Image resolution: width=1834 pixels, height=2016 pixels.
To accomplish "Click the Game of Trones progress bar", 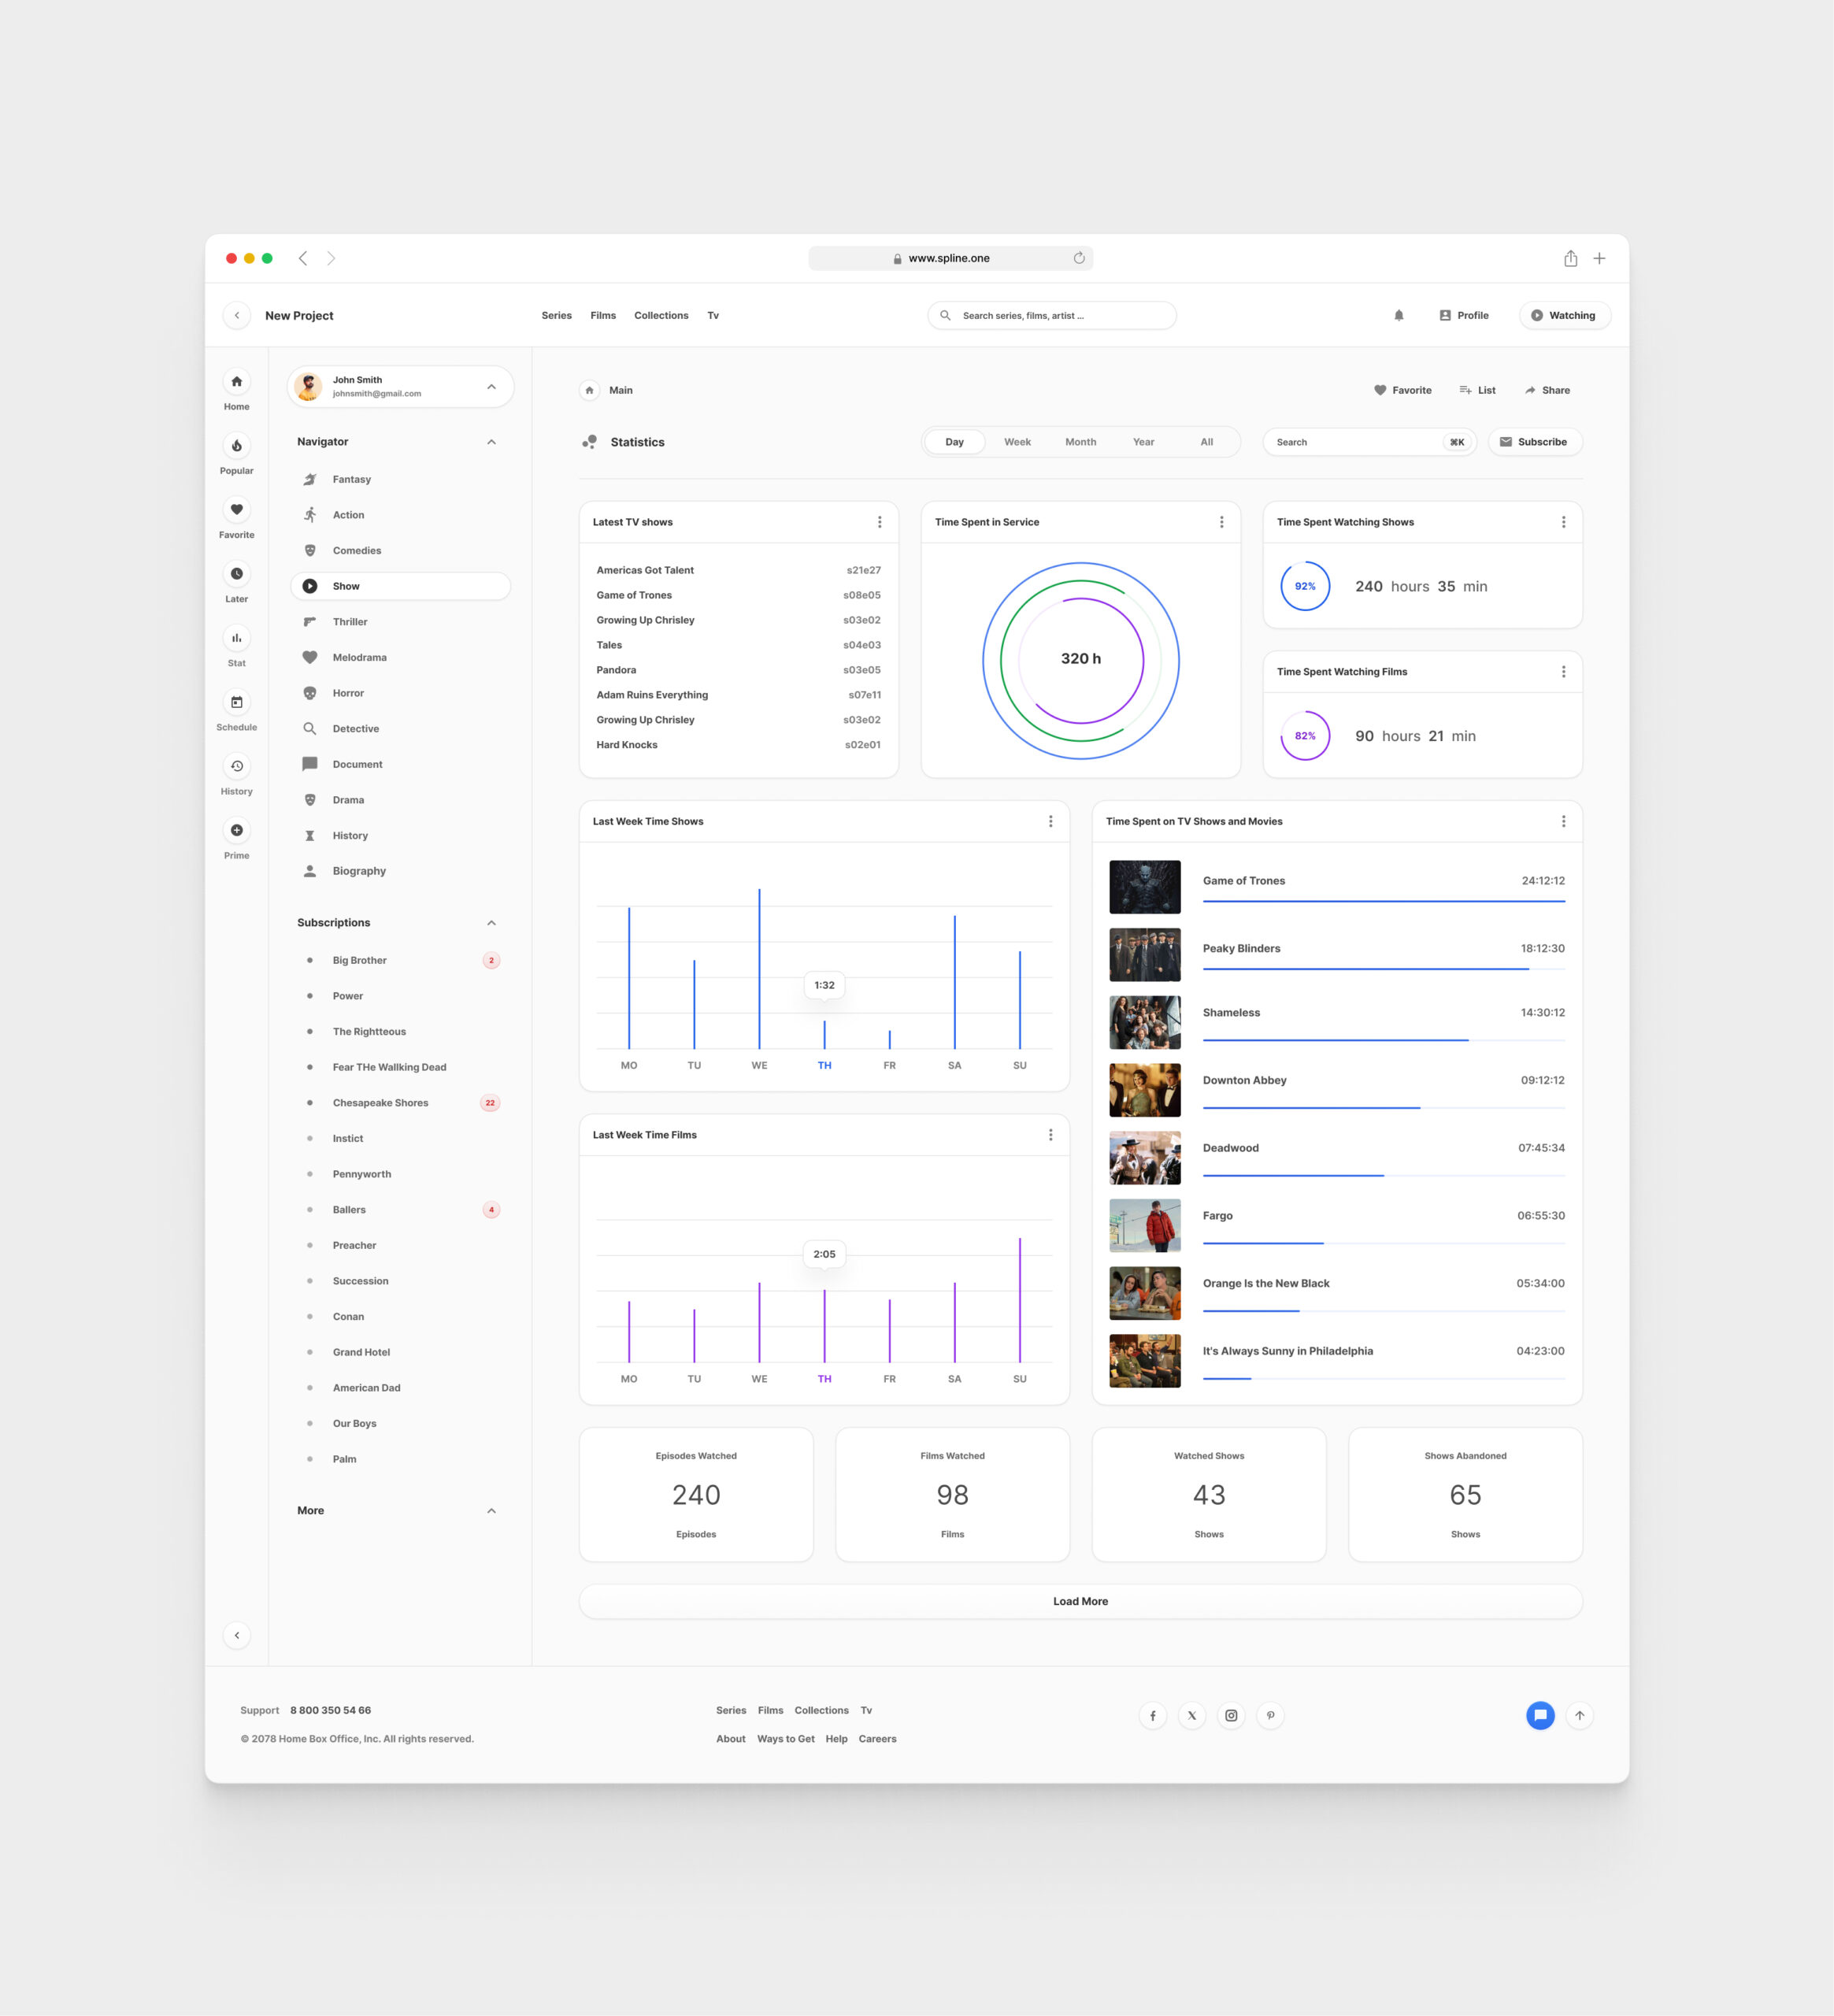I will [1383, 901].
